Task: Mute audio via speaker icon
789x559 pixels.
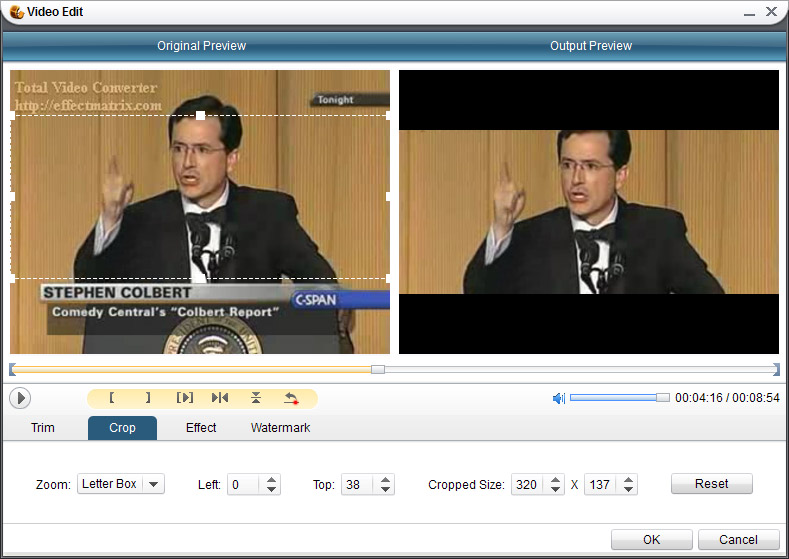Action: pos(559,398)
